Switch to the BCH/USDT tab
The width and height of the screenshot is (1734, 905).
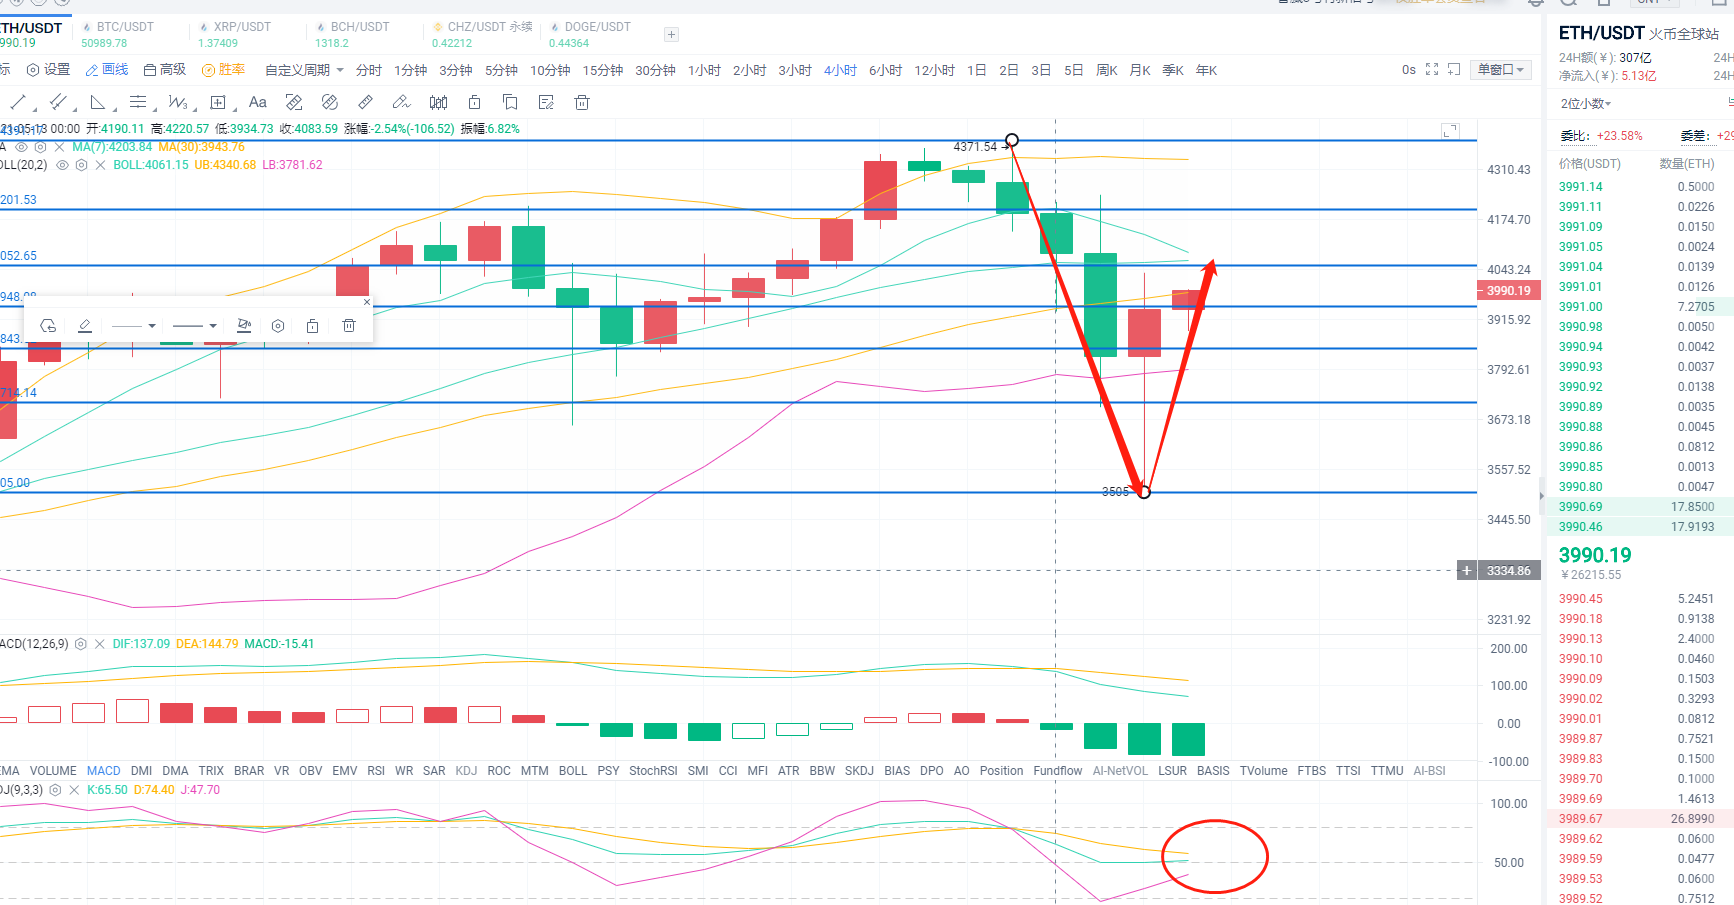(x=352, y=34)
